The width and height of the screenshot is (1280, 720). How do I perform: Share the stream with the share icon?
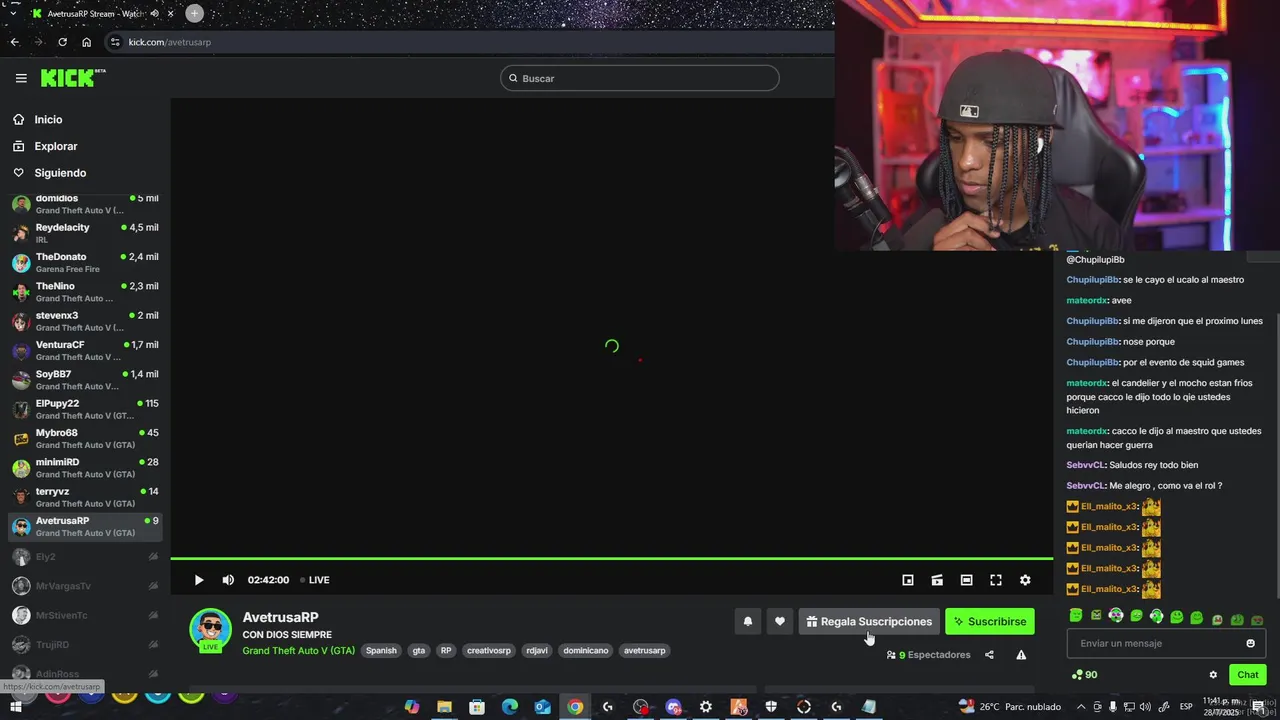point(989,655)
